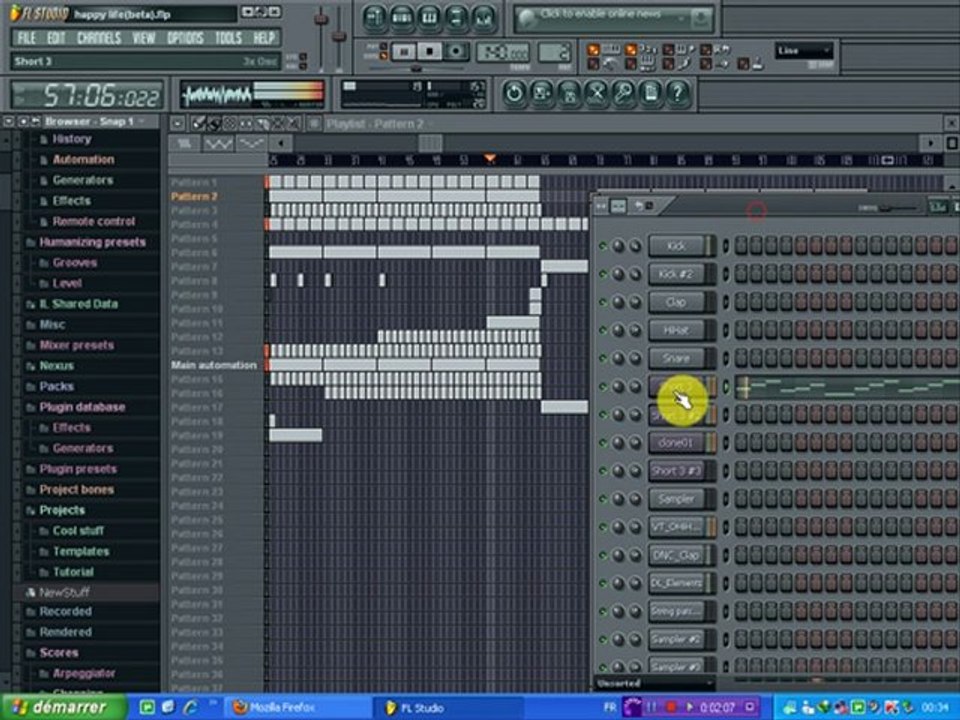Click the graph editor icon in channel window
This screenshot has width=960, height=720.
point(618,206)
